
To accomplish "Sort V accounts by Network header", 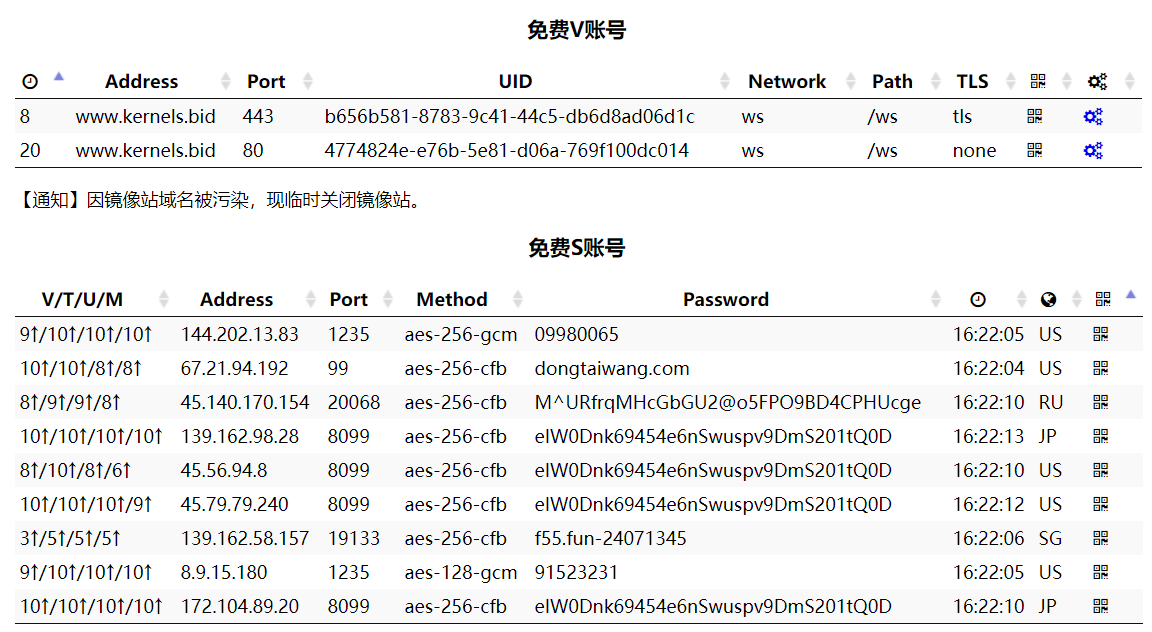I will tap(787, 82).
